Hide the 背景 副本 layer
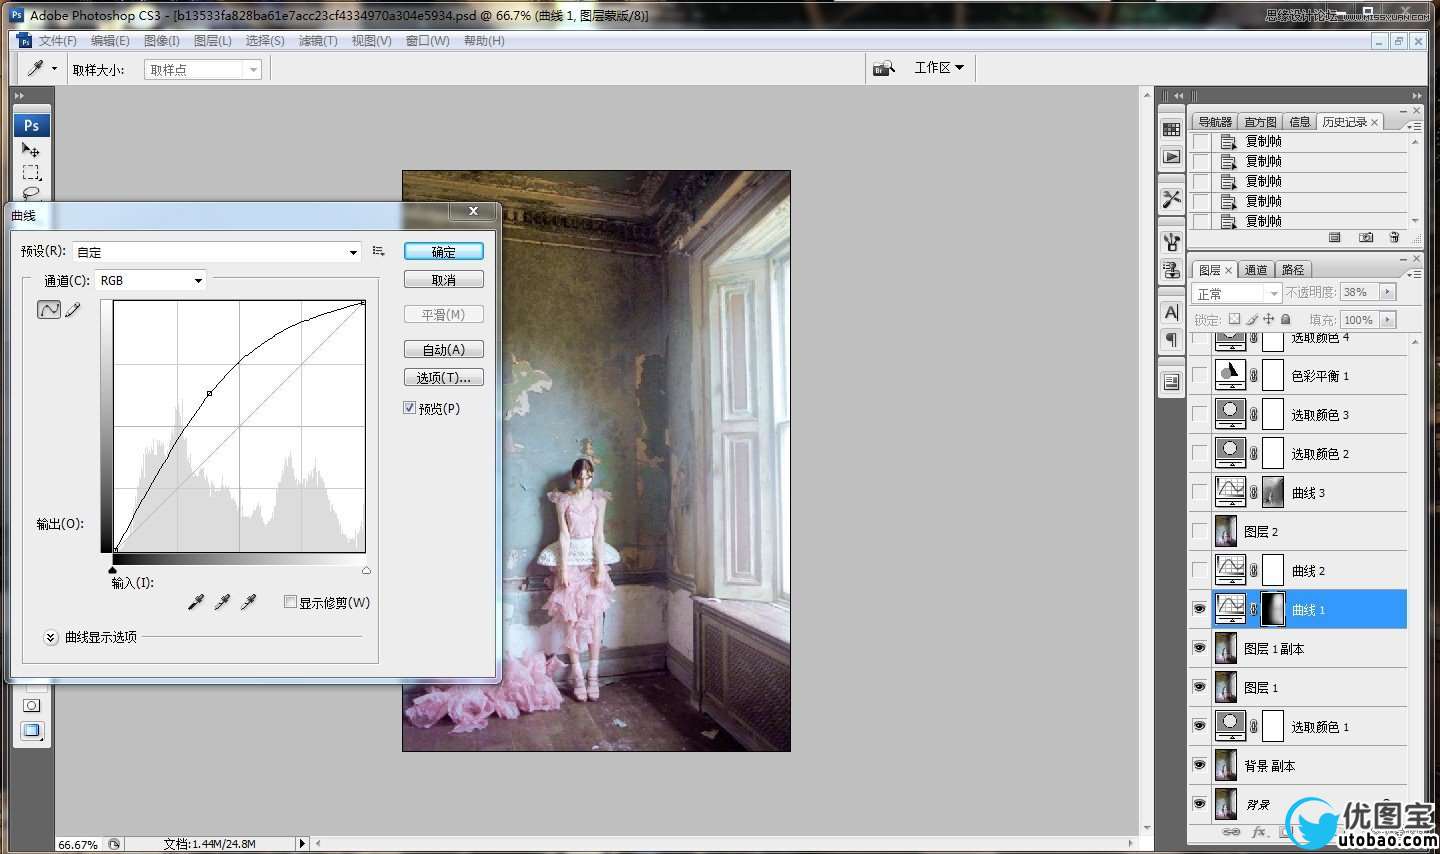The image size is (1440, 854). [x=1199, y=765]
